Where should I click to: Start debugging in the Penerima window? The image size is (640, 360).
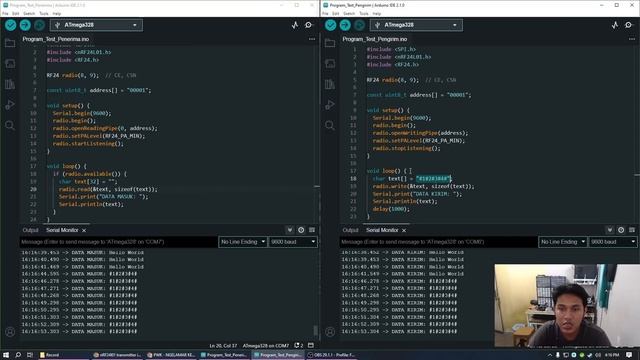[x=39, y=25]
